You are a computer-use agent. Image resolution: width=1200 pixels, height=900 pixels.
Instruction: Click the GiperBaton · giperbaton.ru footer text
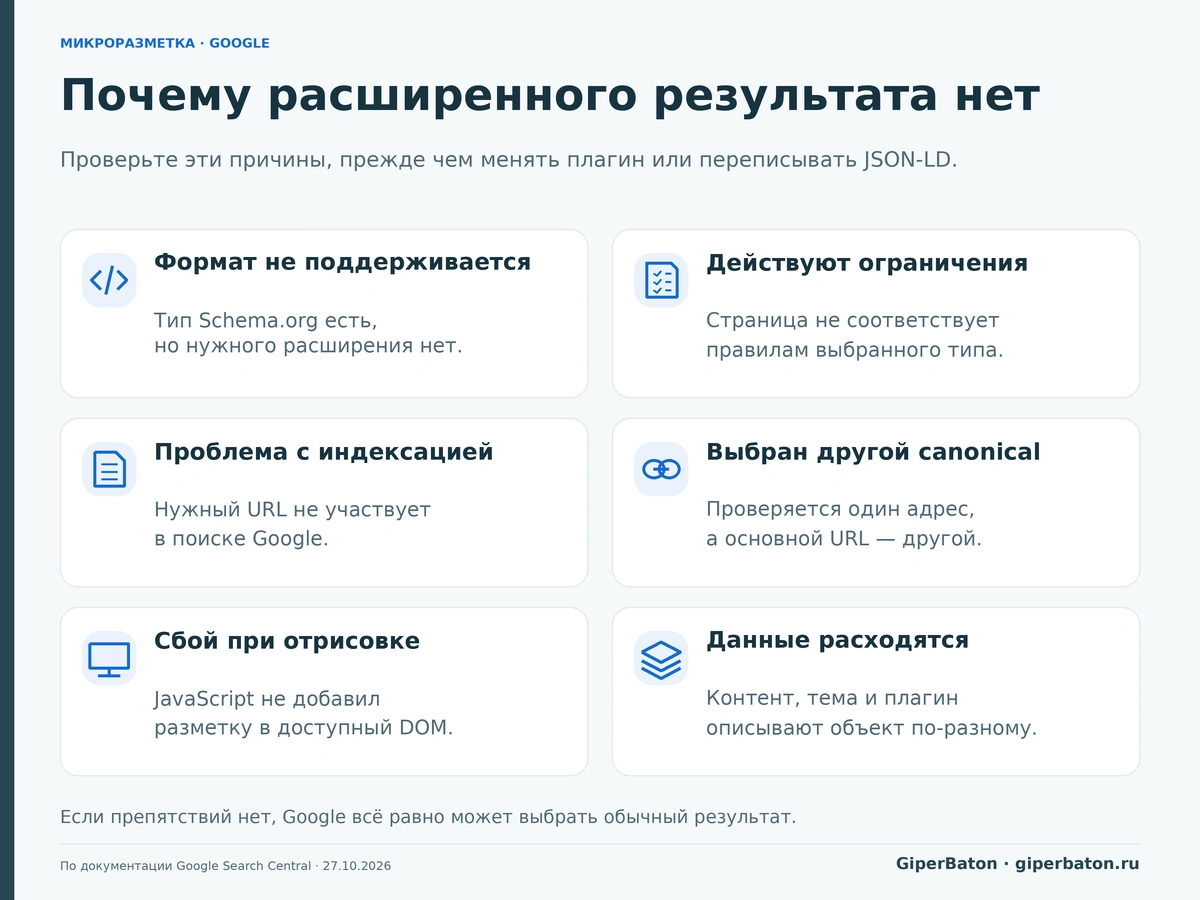click(1018, 864)
